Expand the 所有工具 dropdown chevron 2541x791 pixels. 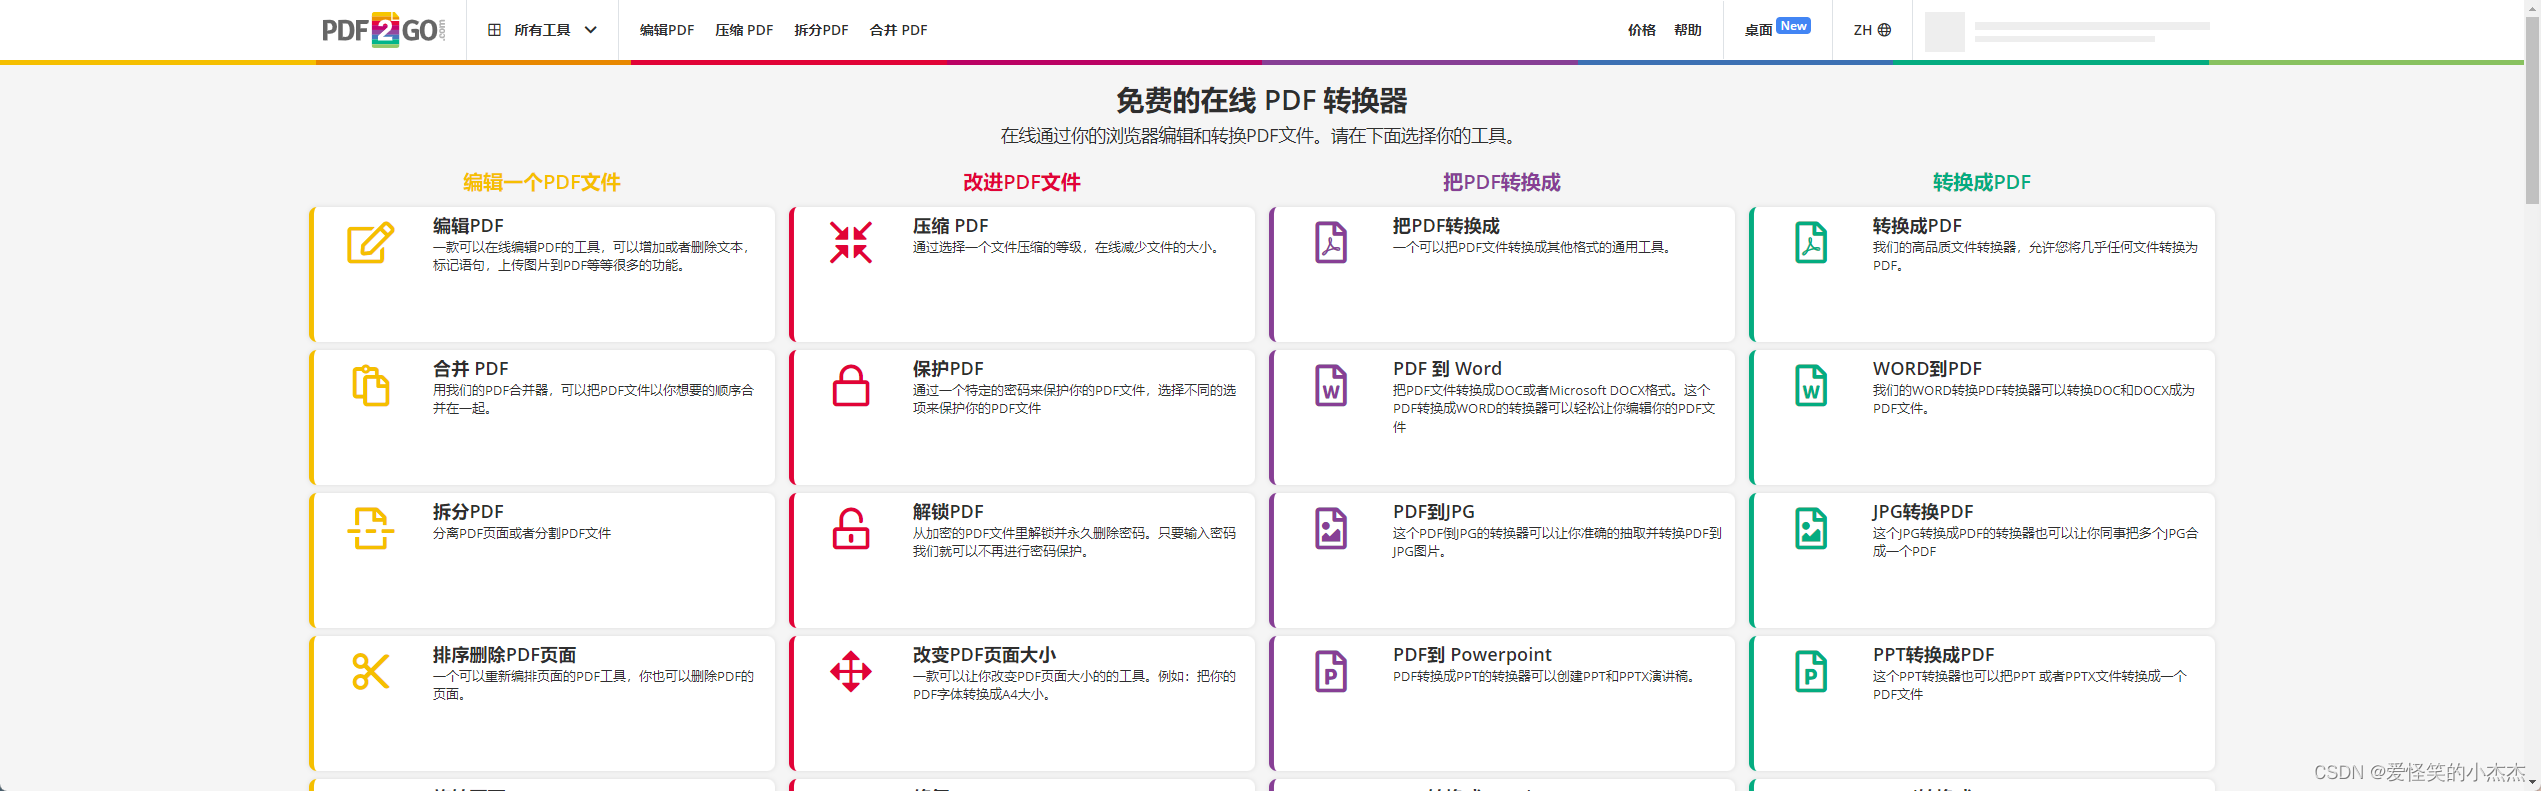(x=591, y=30)
